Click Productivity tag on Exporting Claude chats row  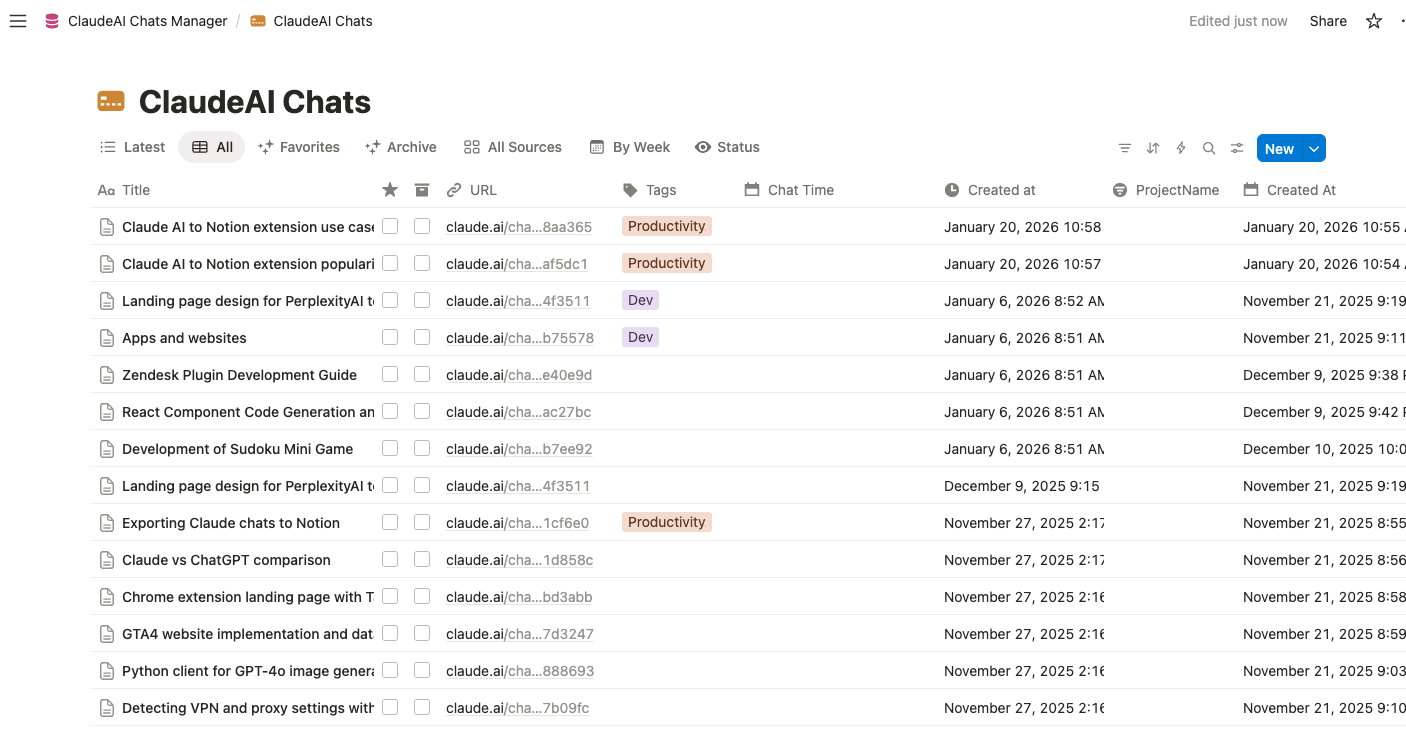pos(666,522)
